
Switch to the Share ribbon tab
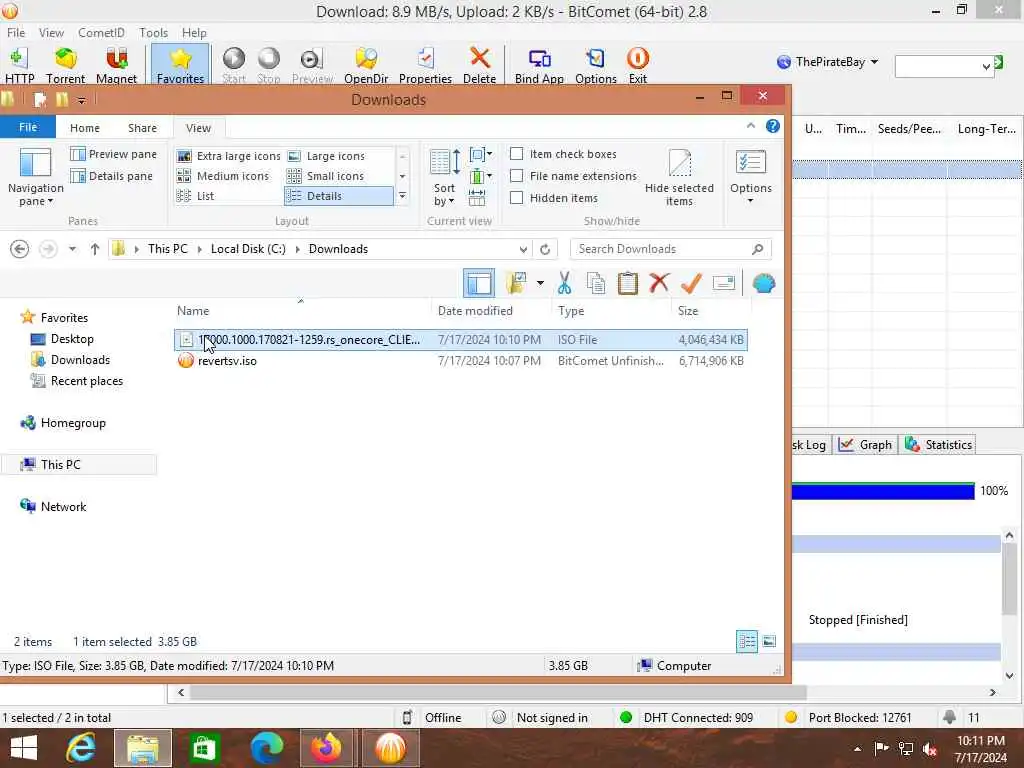tap(142, 128)
